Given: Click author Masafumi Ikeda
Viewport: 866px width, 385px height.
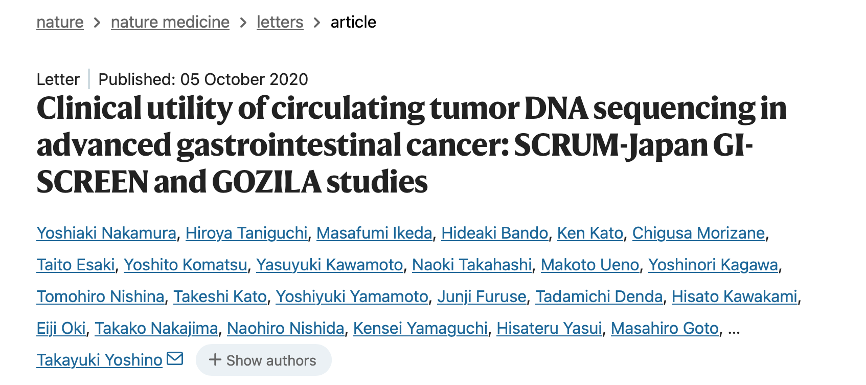Looking at the screenshot, I should coord(374,234).
